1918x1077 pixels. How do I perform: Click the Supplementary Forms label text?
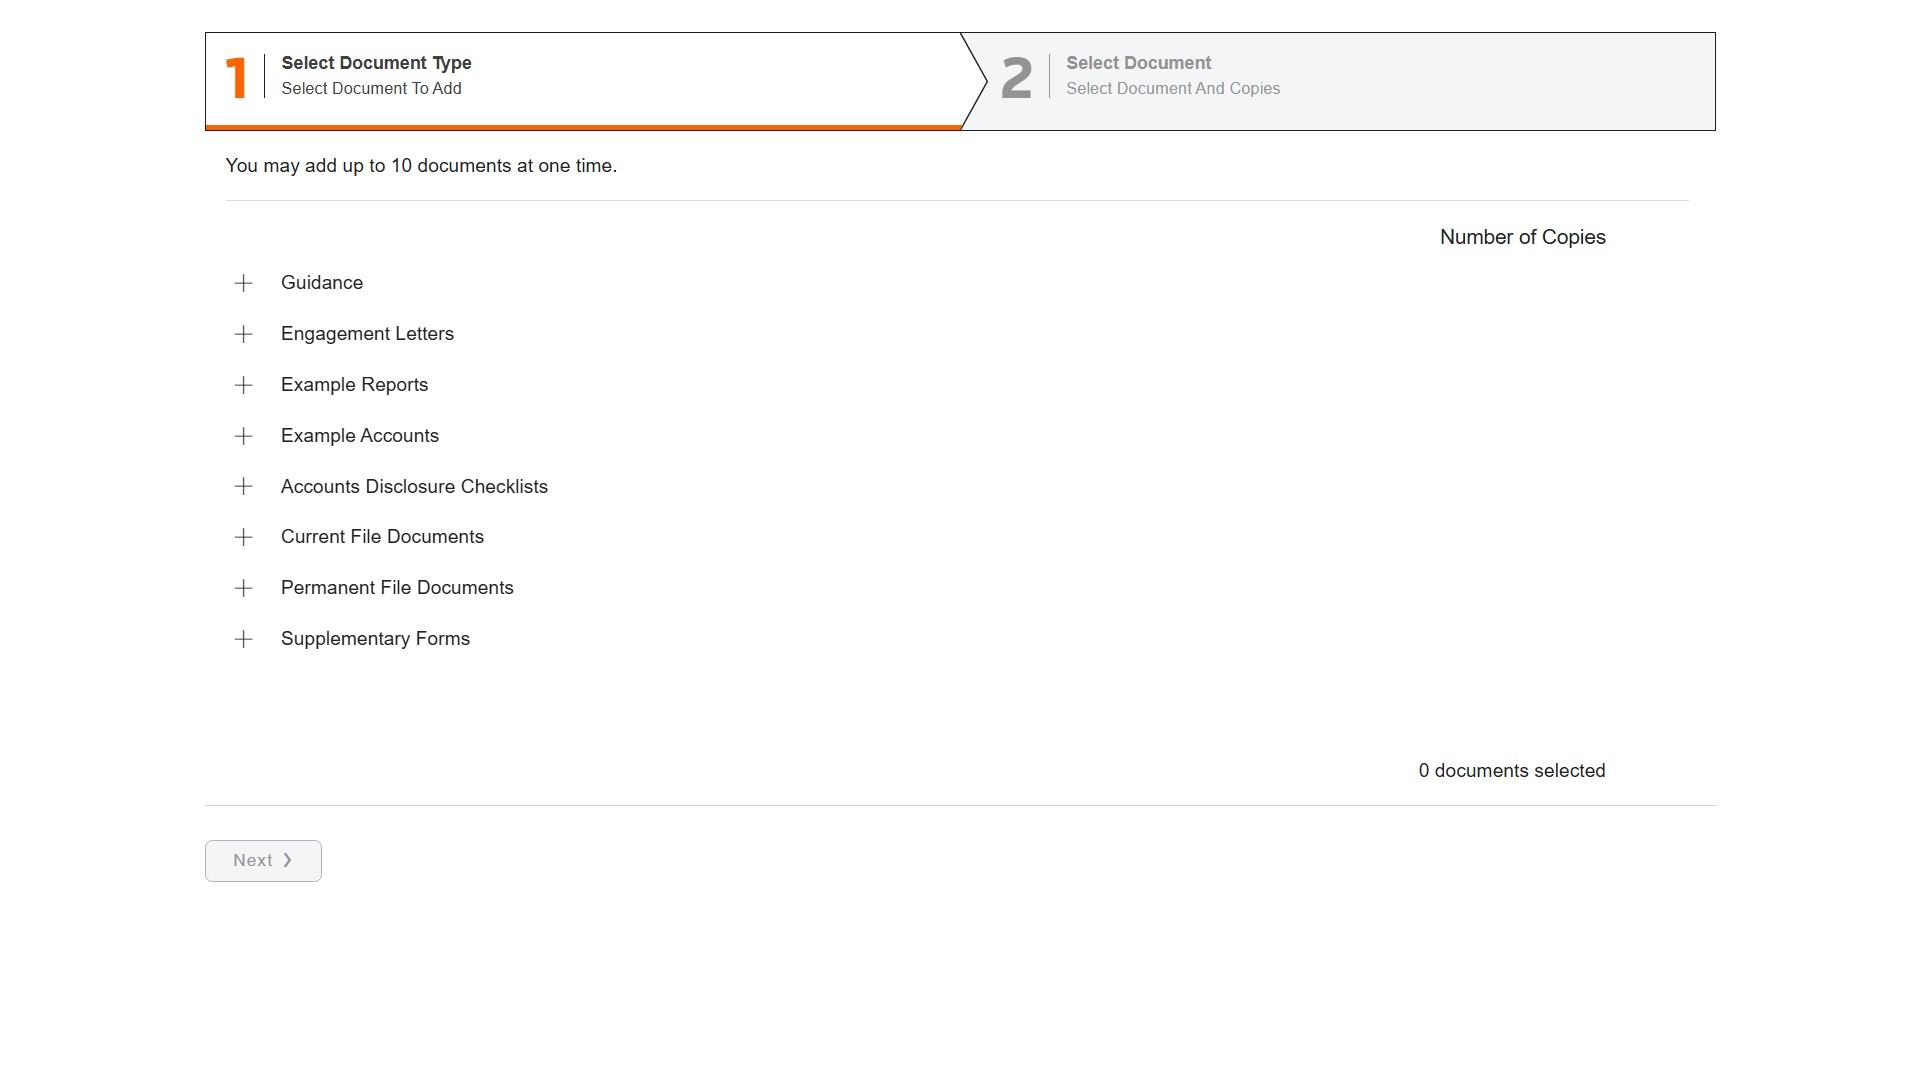coord(375,639)
